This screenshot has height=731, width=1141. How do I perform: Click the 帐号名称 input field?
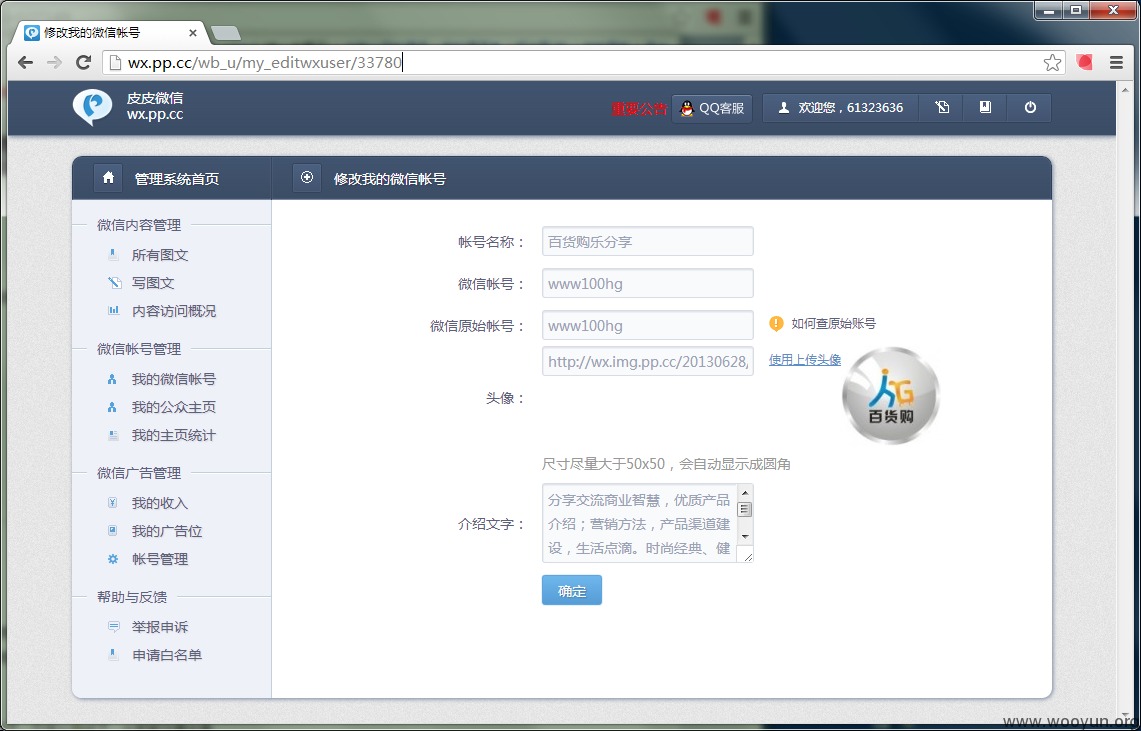pos(648,241)
